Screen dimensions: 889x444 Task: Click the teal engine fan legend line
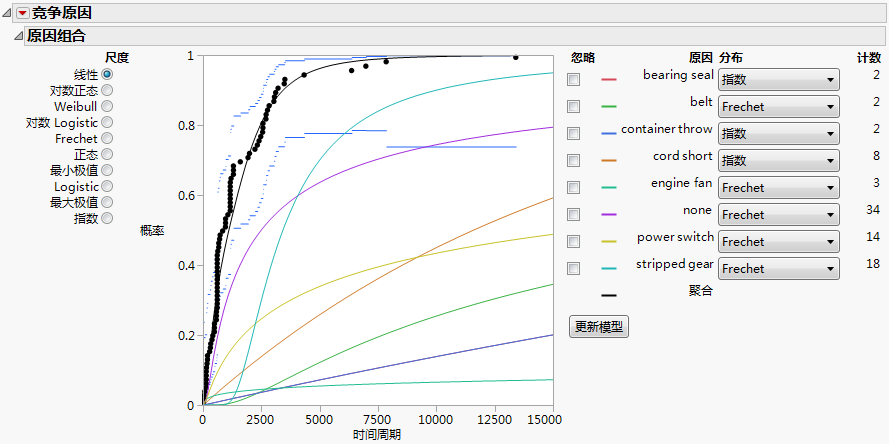coord(609,188)
